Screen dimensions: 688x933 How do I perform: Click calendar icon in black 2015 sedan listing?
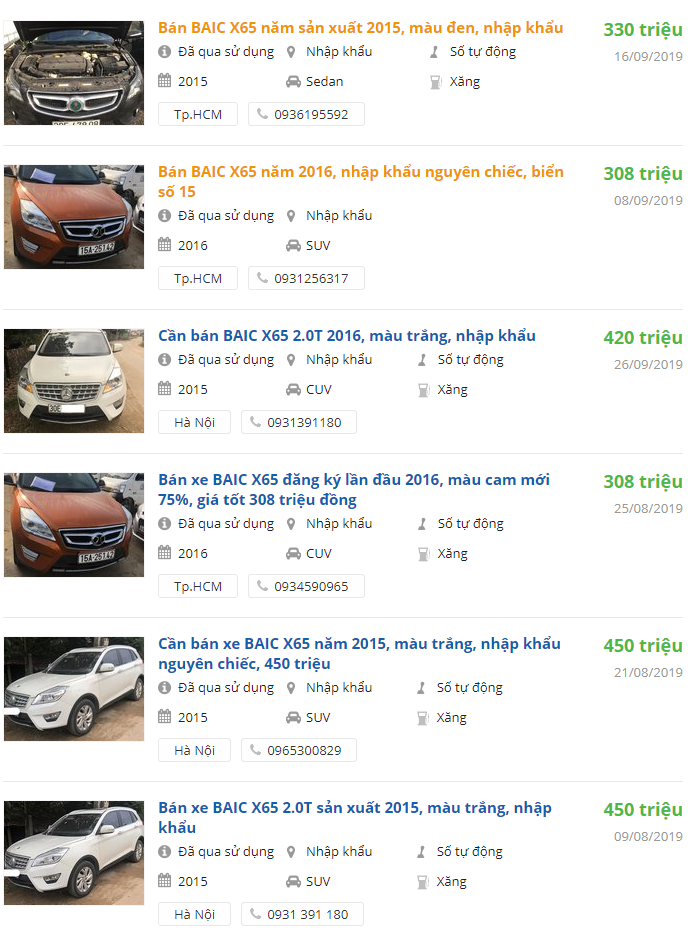[165, 81]
